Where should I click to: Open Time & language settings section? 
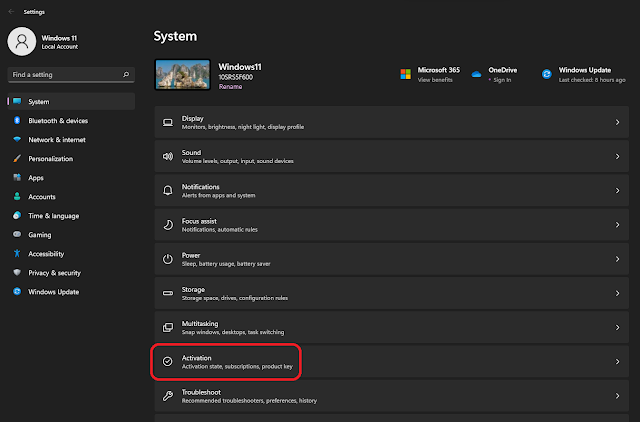(x=53, y=215)
